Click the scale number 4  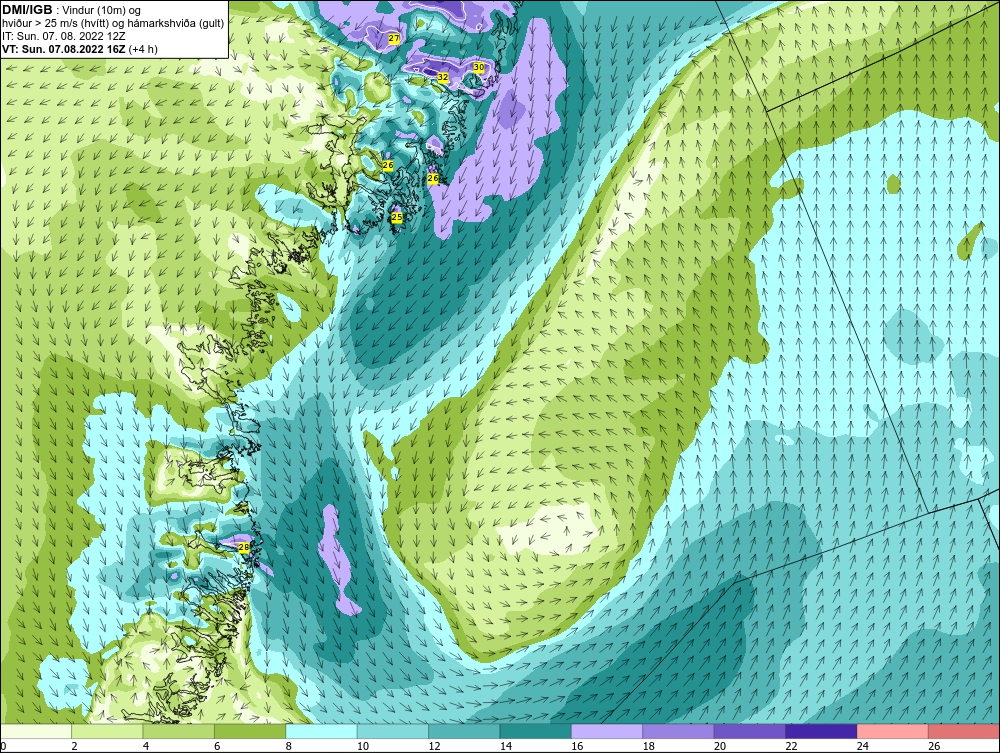coord(146,746)
